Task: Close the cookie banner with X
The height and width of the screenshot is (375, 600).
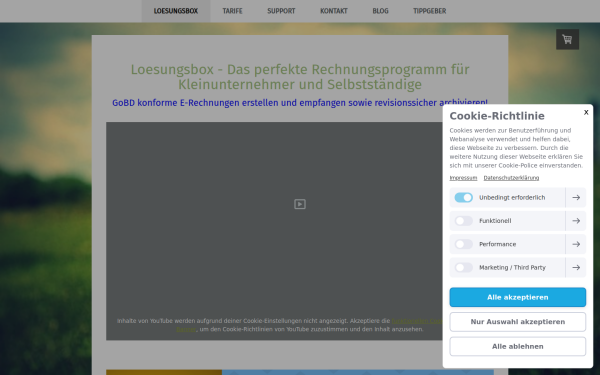Action: coord(586,112)
